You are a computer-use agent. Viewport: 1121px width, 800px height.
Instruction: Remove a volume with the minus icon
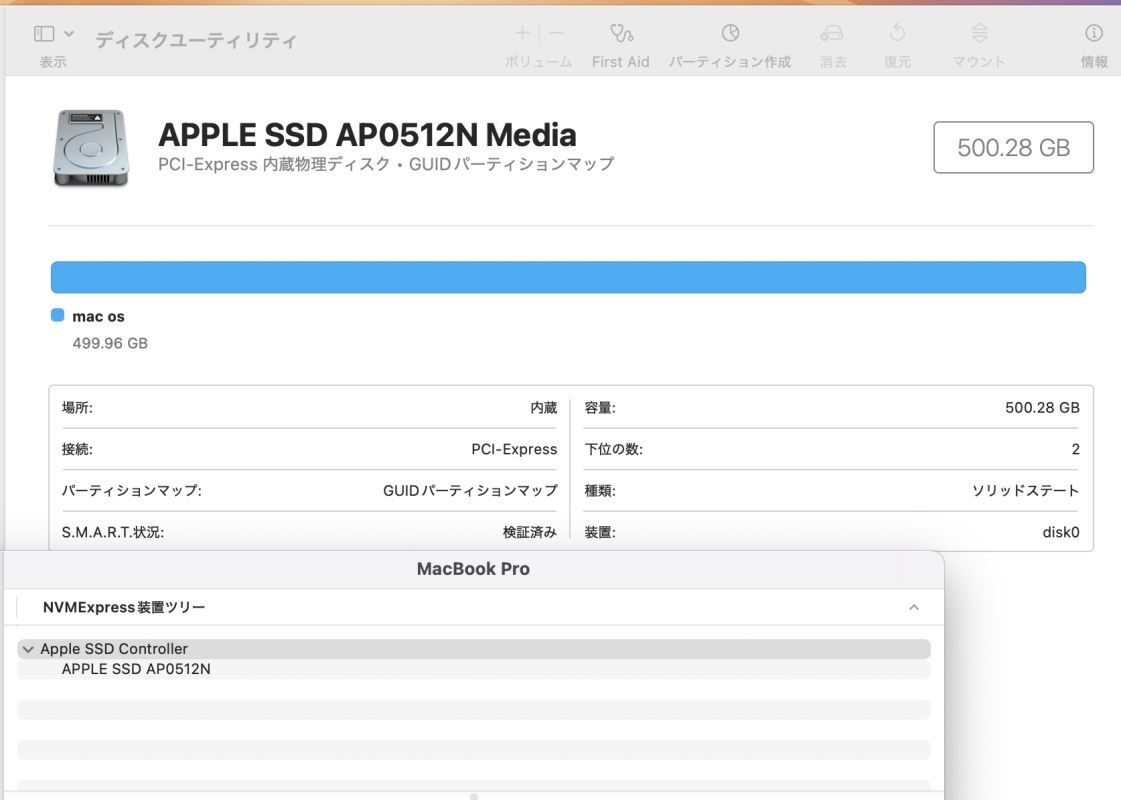click(556, 33)
